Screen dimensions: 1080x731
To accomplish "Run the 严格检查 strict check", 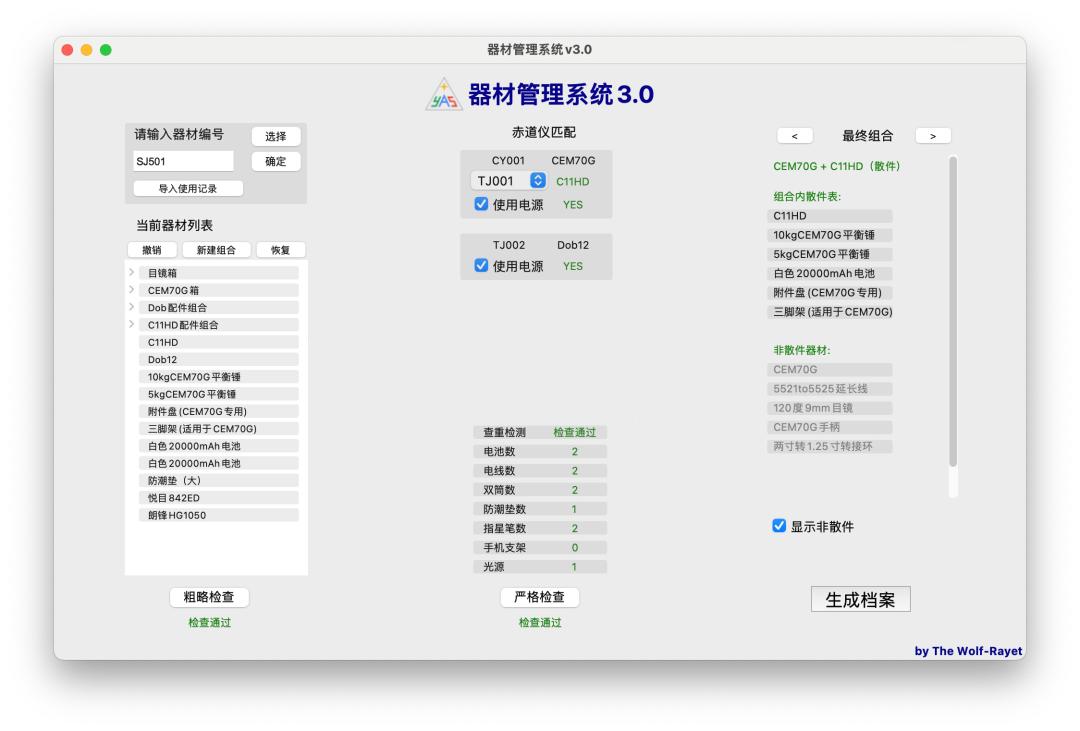I will pos(539,597).
